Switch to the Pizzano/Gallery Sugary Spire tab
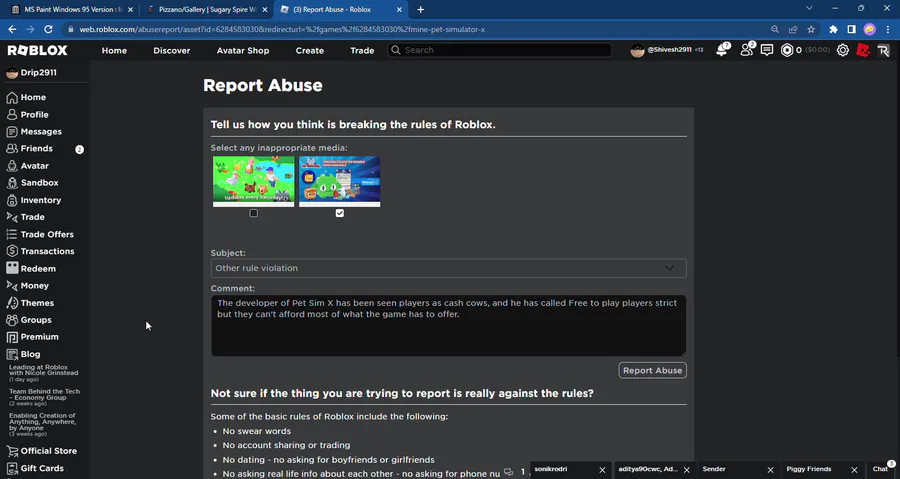The image size is (900, 479). (x=206, y=10)
